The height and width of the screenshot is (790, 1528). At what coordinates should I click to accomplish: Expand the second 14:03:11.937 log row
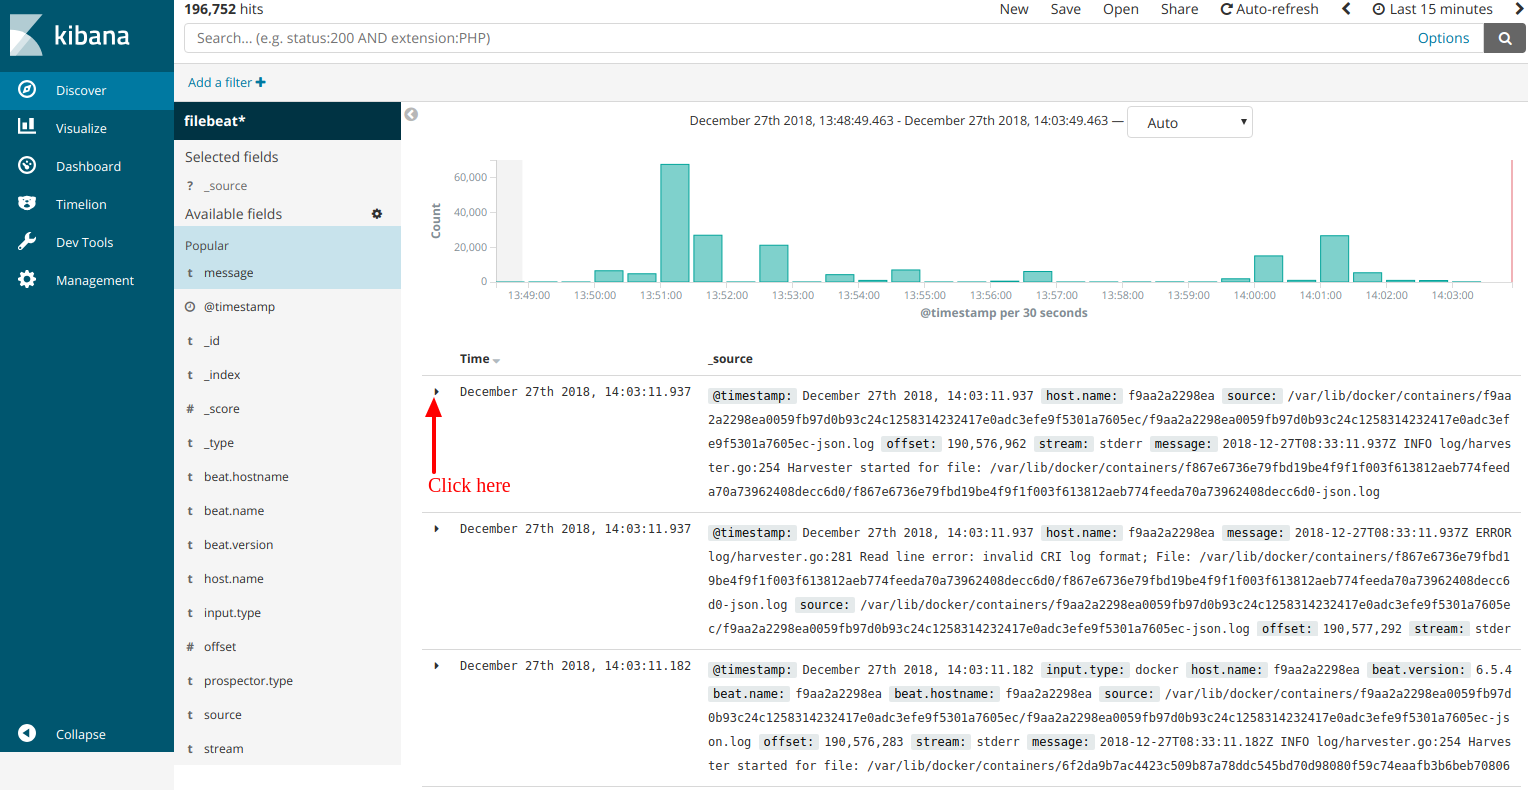click(x=437, y=529)
